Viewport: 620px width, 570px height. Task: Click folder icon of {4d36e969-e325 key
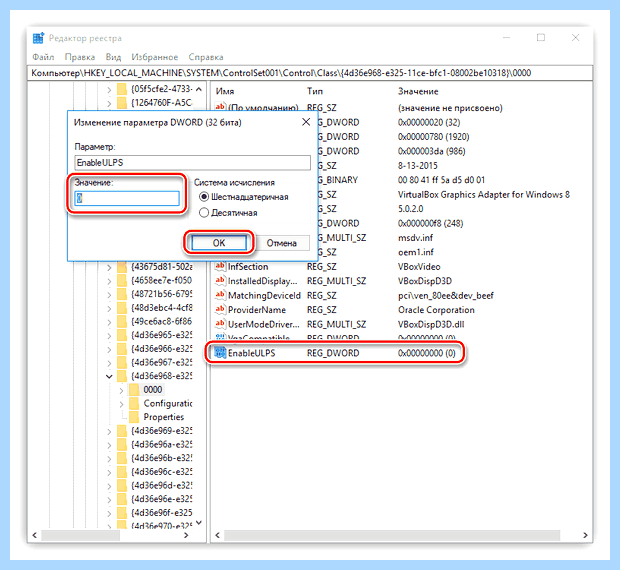[x=122, y=430]
